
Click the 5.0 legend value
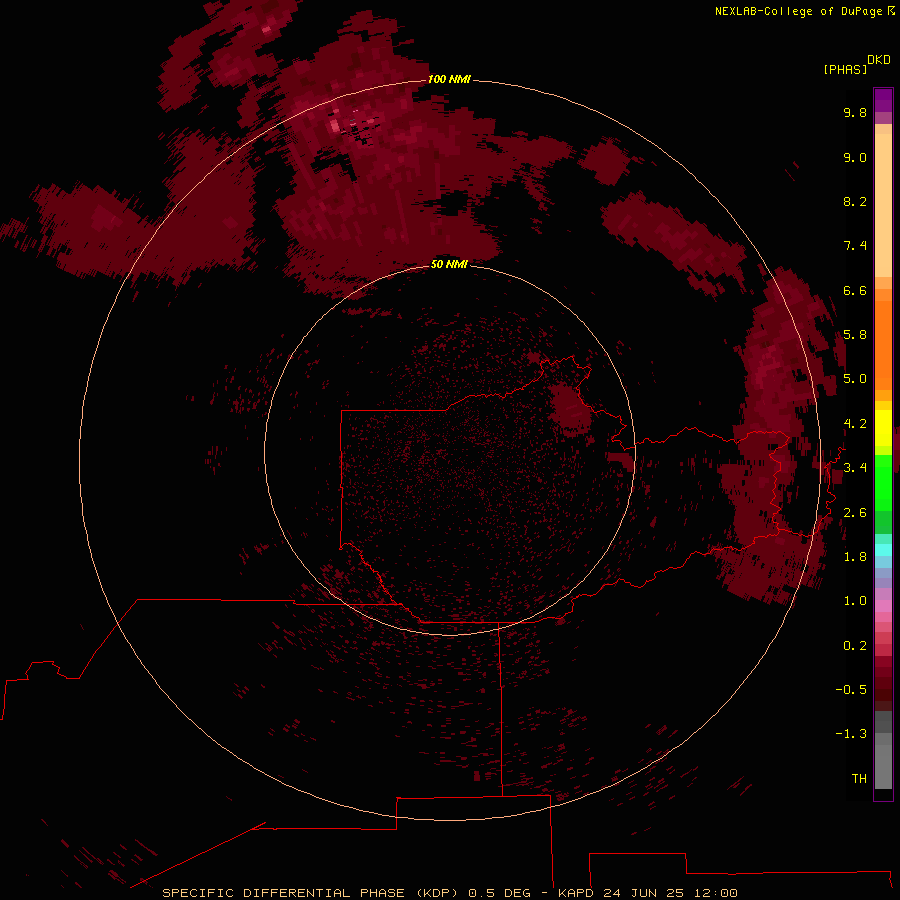coord(855,379)
